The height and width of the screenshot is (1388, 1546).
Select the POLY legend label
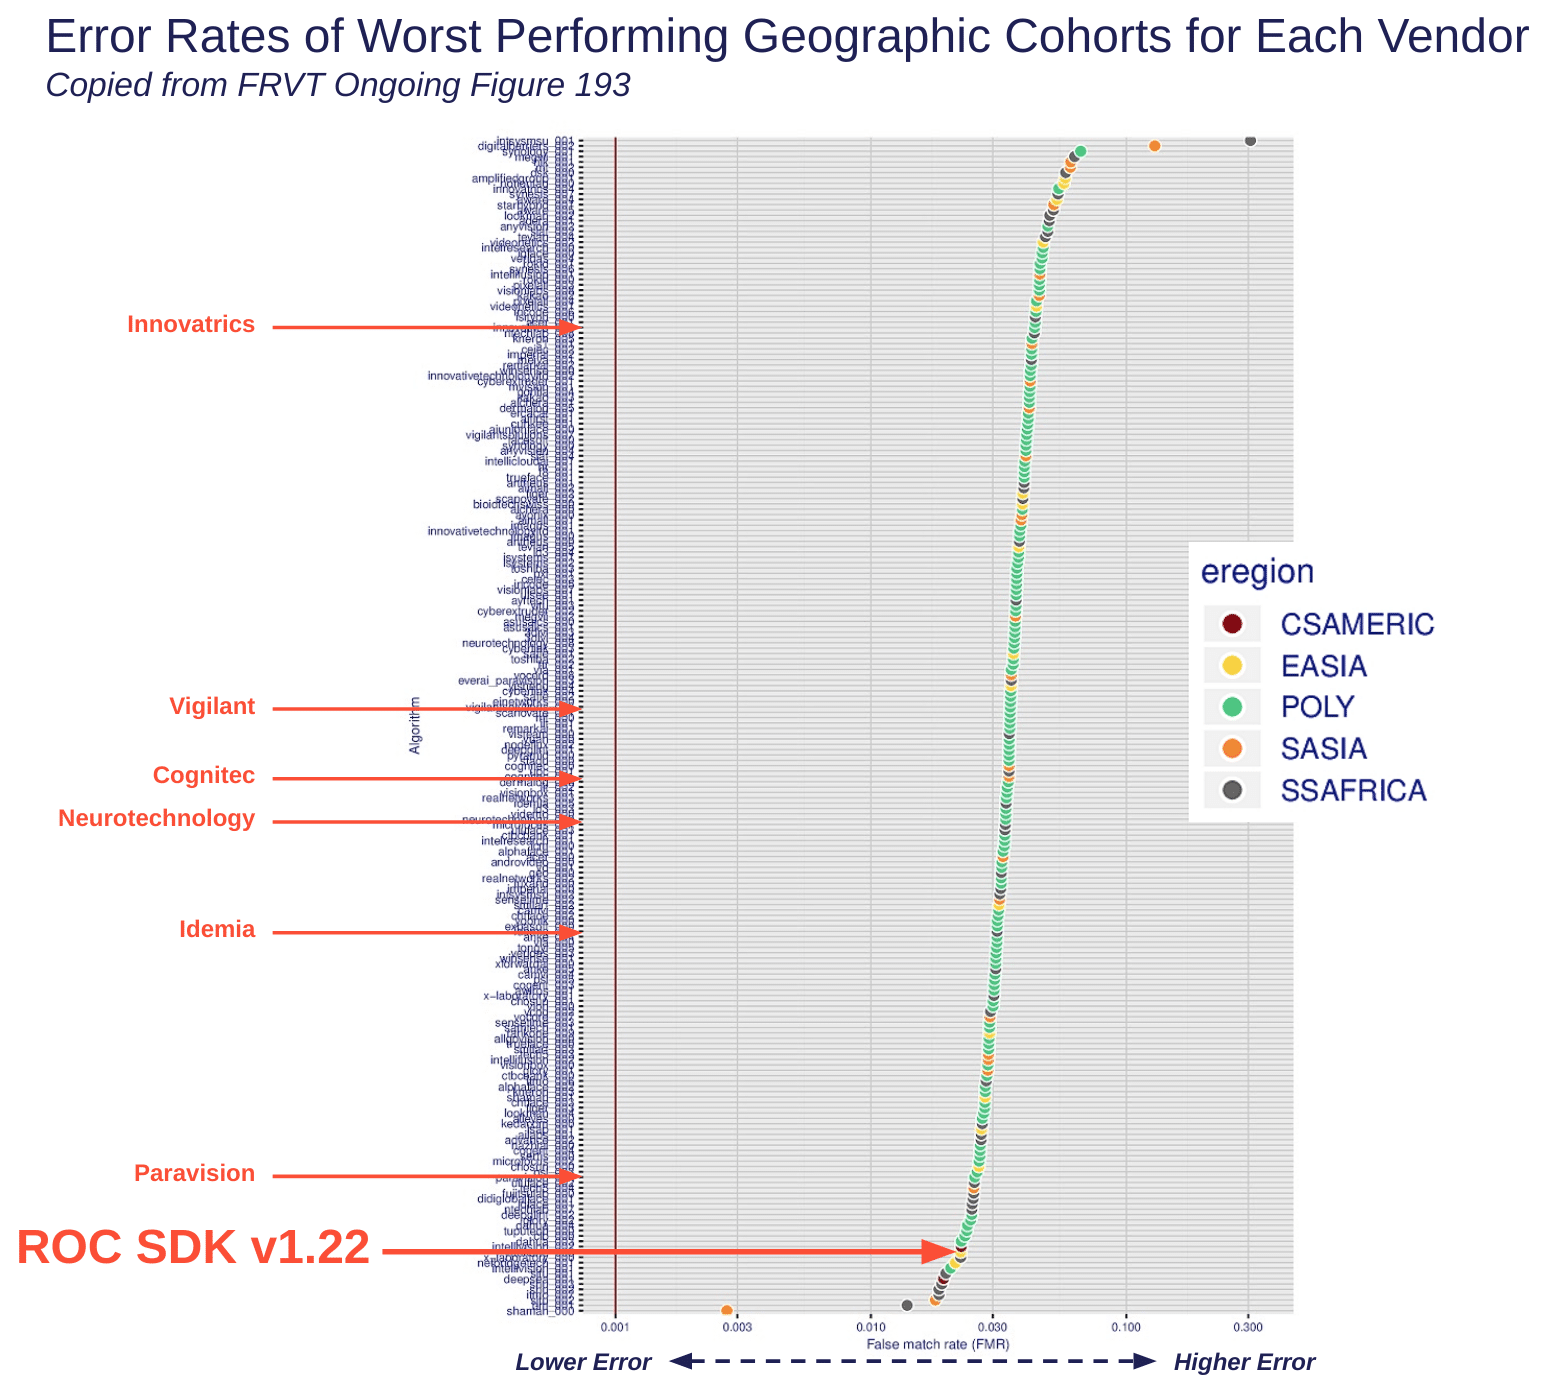pos(1317,707)
